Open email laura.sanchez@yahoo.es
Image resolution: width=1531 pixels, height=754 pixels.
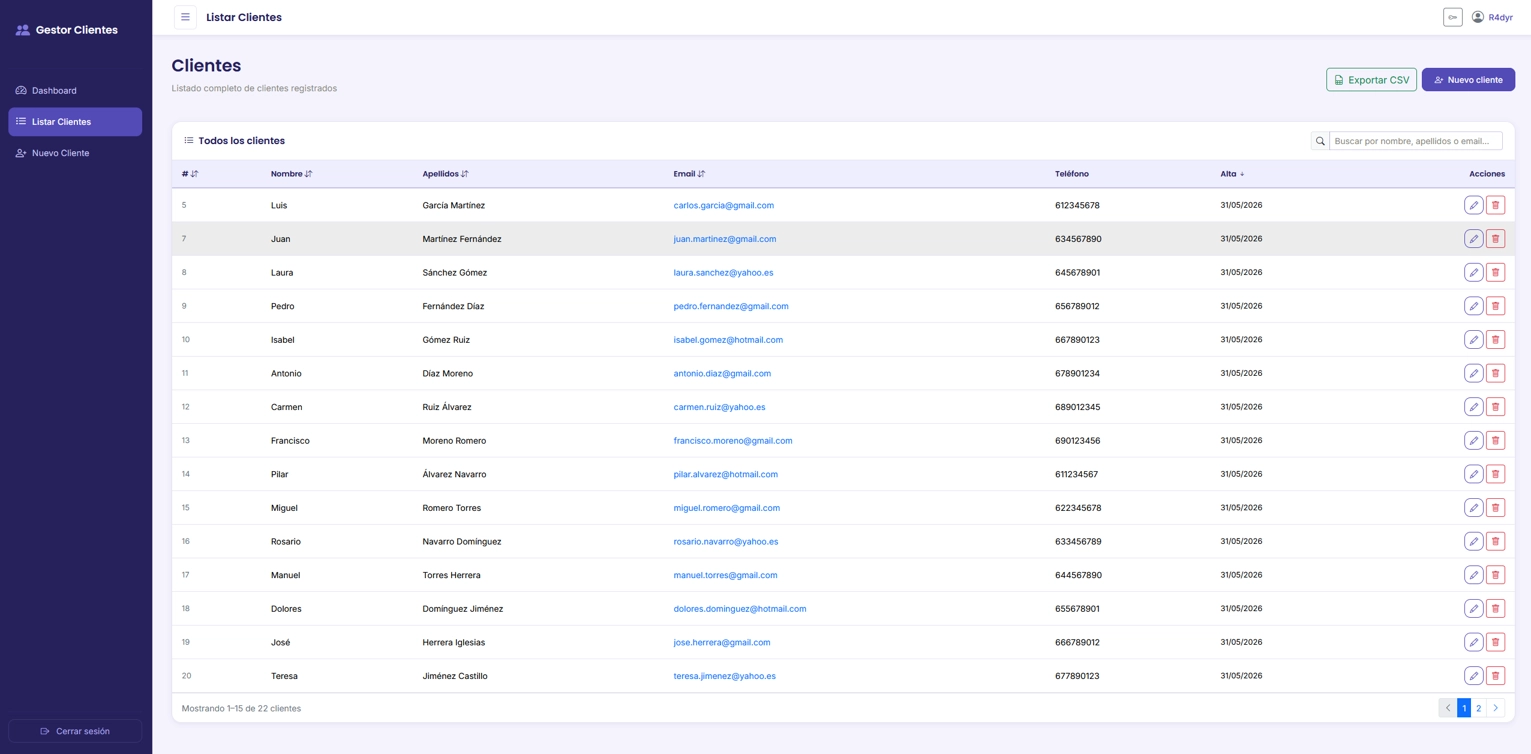coord(723,272)
